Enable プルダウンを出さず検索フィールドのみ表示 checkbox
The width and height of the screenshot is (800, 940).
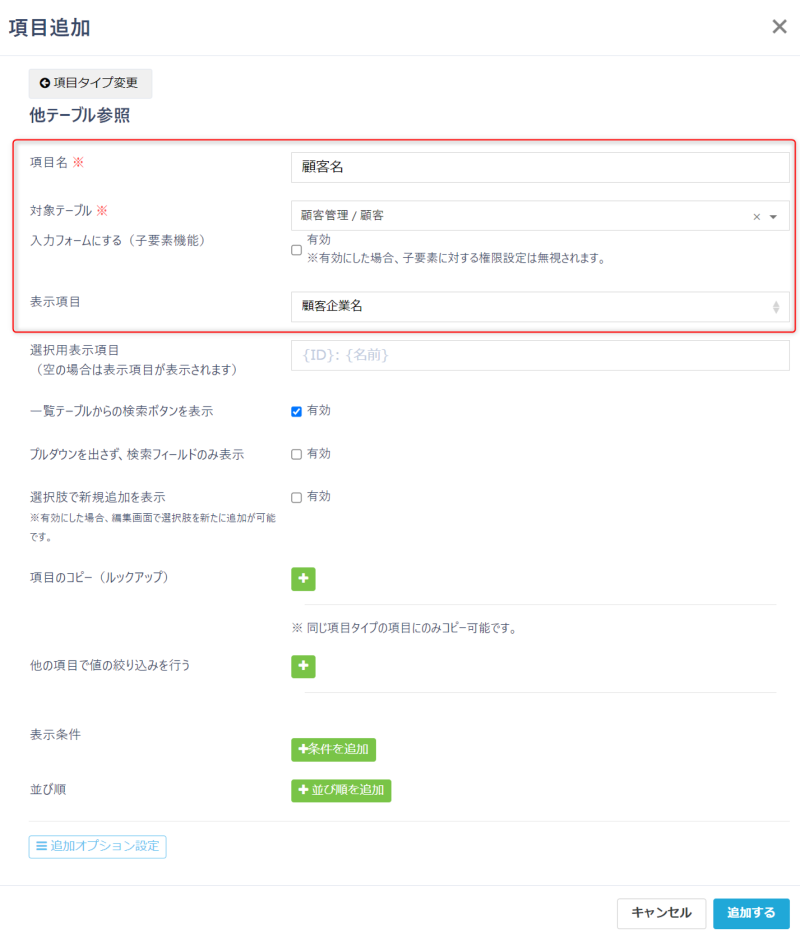296,454
